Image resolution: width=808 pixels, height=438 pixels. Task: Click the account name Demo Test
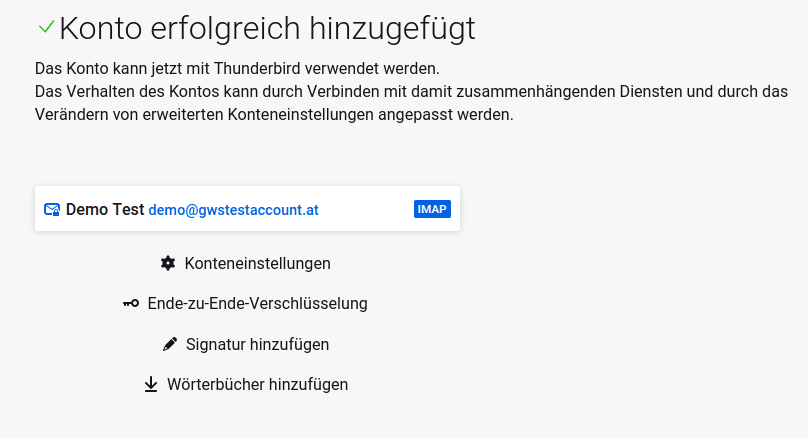click(x=105, y=210)
